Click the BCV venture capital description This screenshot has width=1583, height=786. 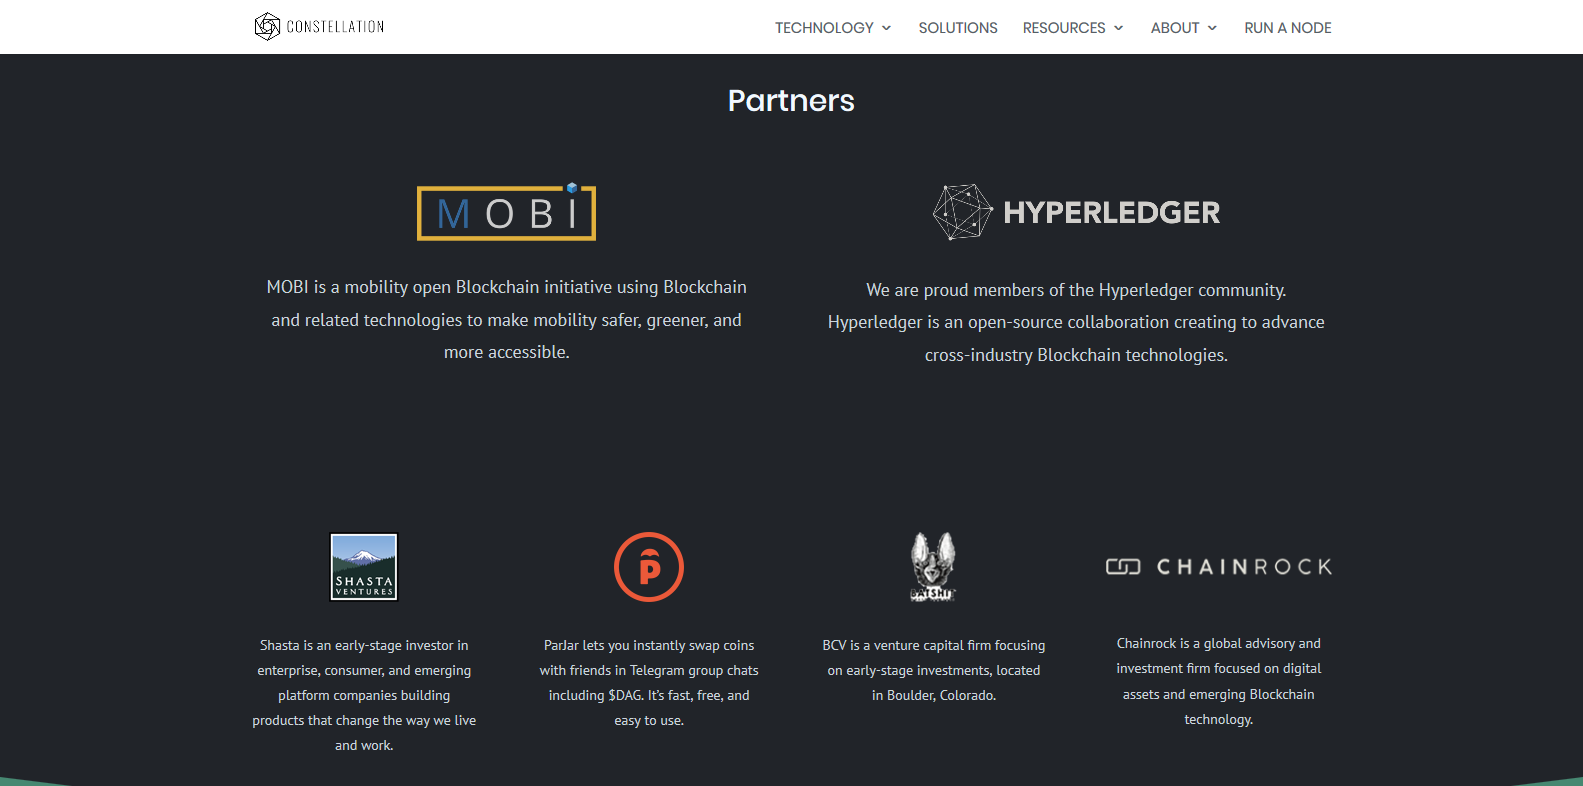click(934, 670)
